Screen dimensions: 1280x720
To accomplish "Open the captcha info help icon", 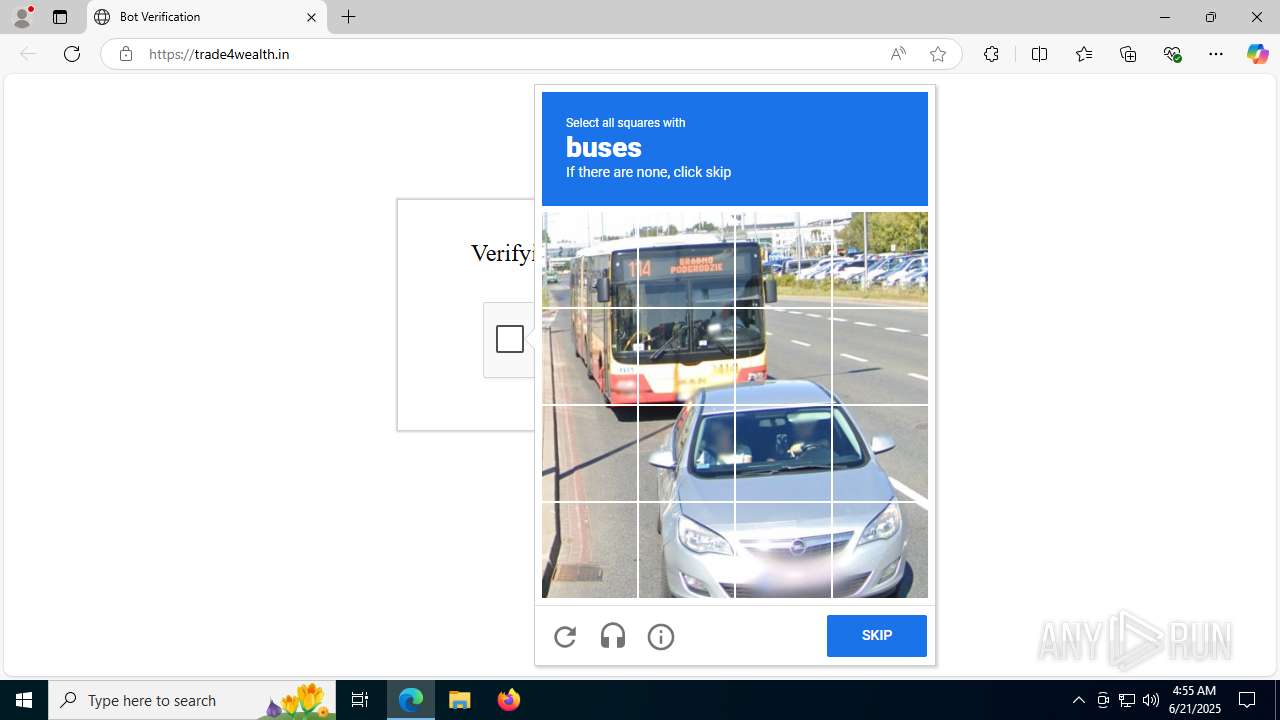I will [x=661, y=636].
